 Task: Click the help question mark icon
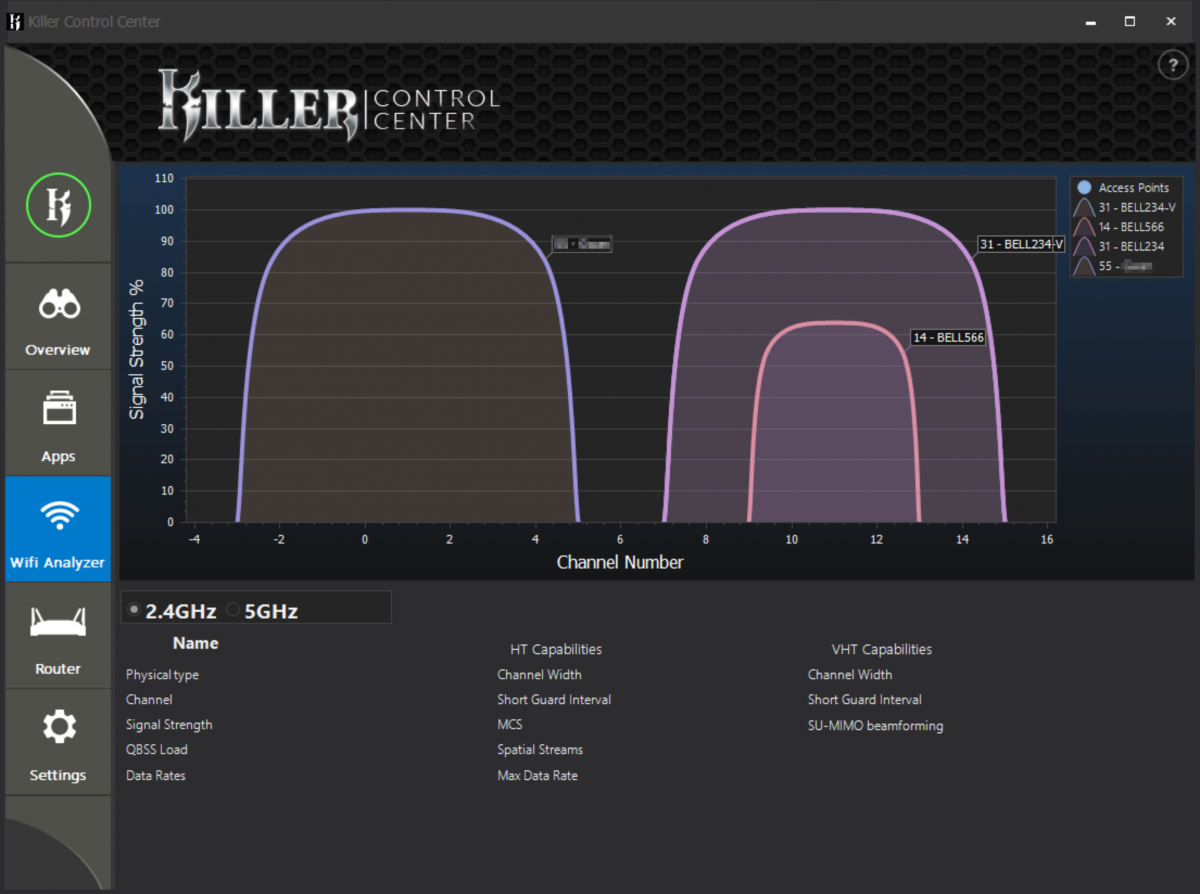(1172, 65)
